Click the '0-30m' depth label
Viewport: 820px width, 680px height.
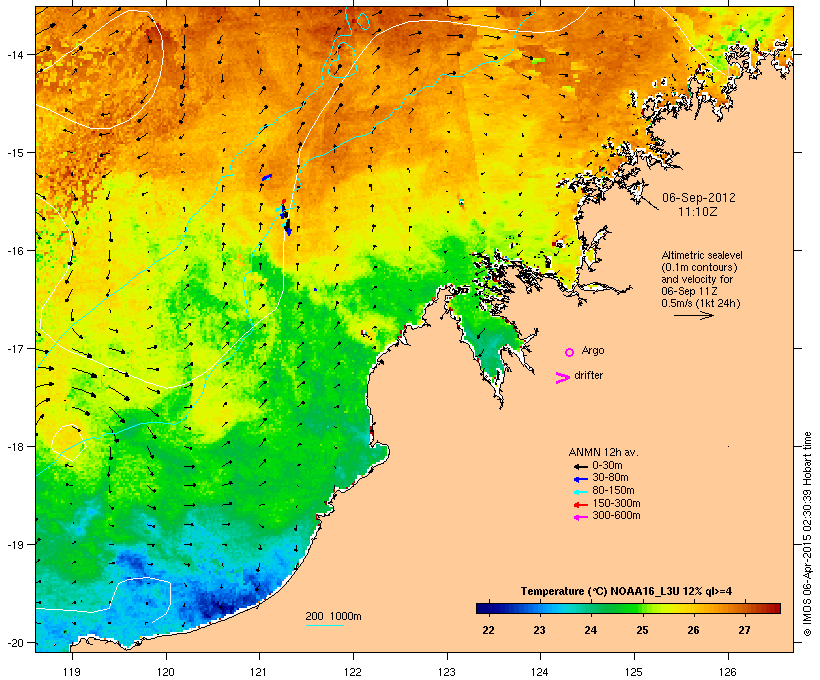[x=607, y=466]
